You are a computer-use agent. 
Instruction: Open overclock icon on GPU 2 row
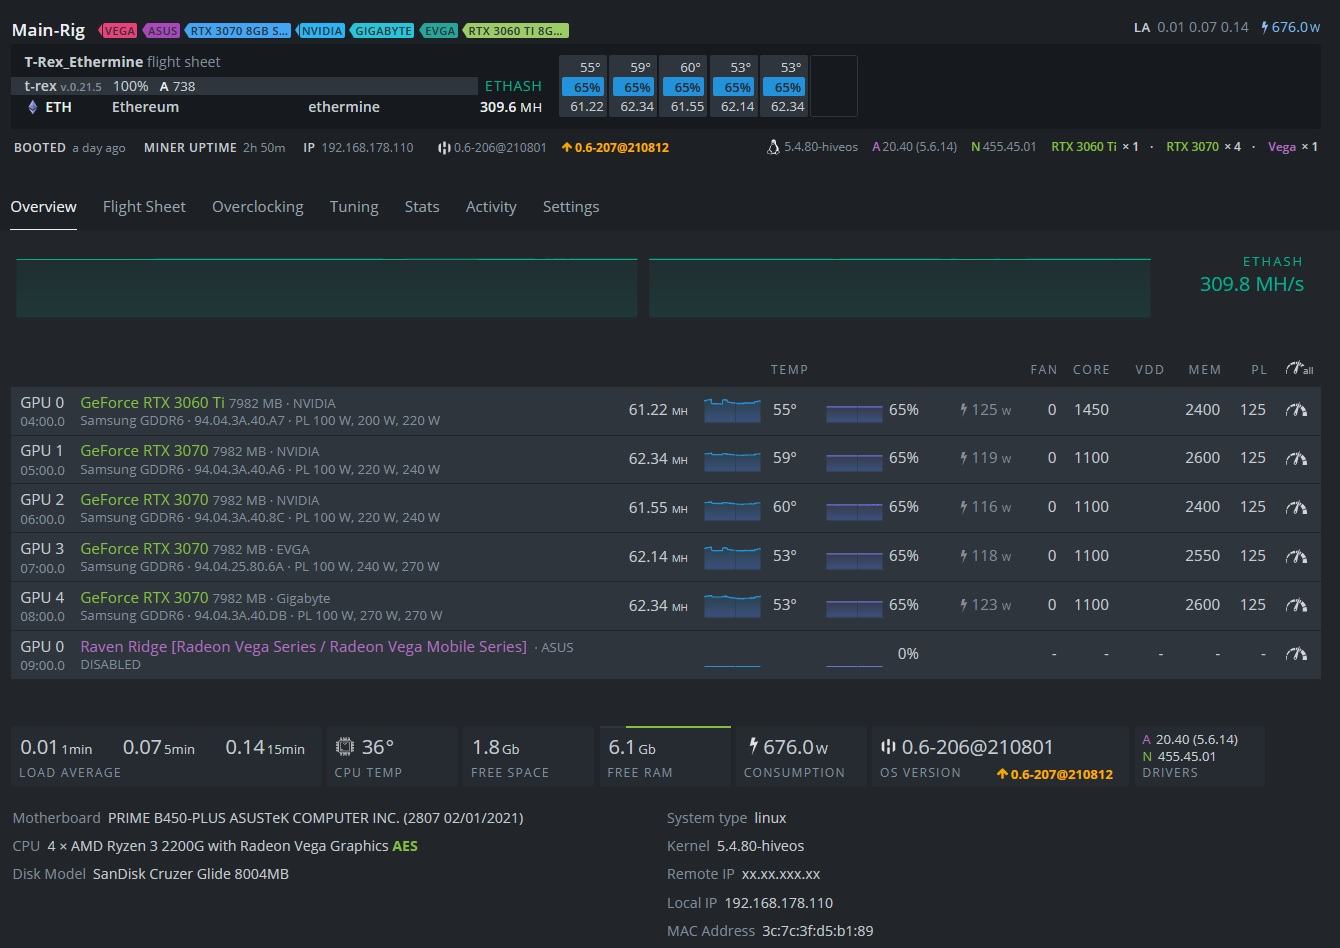point(1296,507)
